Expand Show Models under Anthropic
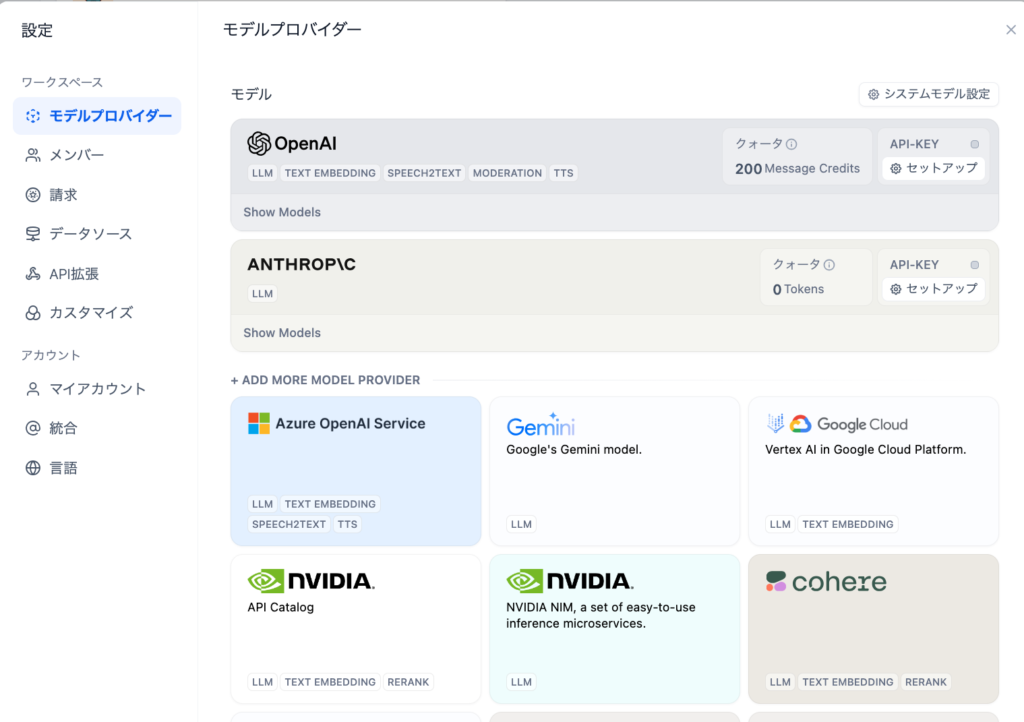 (x=282, y=333)
